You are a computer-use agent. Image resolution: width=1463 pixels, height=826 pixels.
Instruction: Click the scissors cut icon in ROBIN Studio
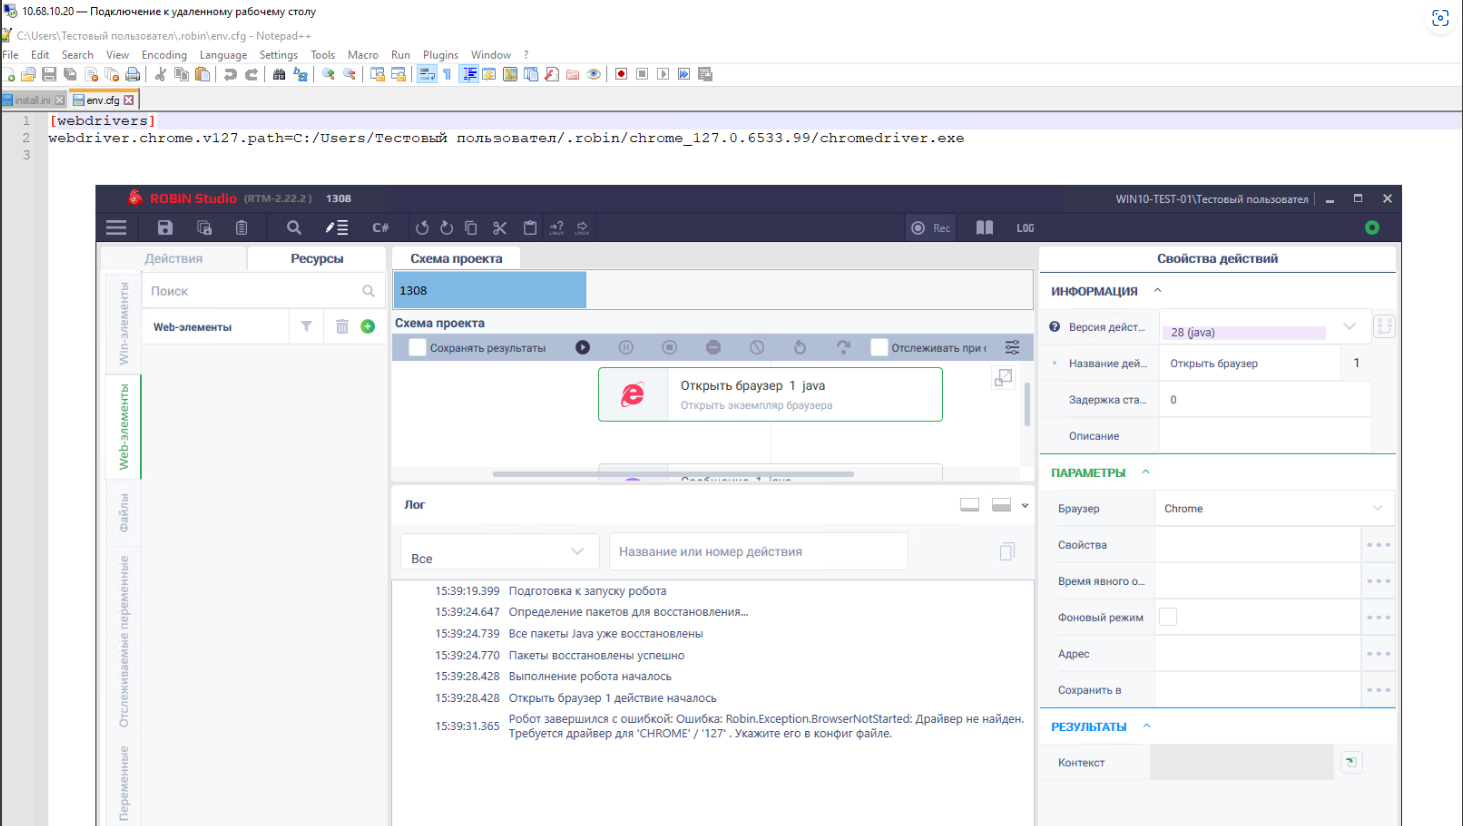pyautogui.click(x=500, y=228)
